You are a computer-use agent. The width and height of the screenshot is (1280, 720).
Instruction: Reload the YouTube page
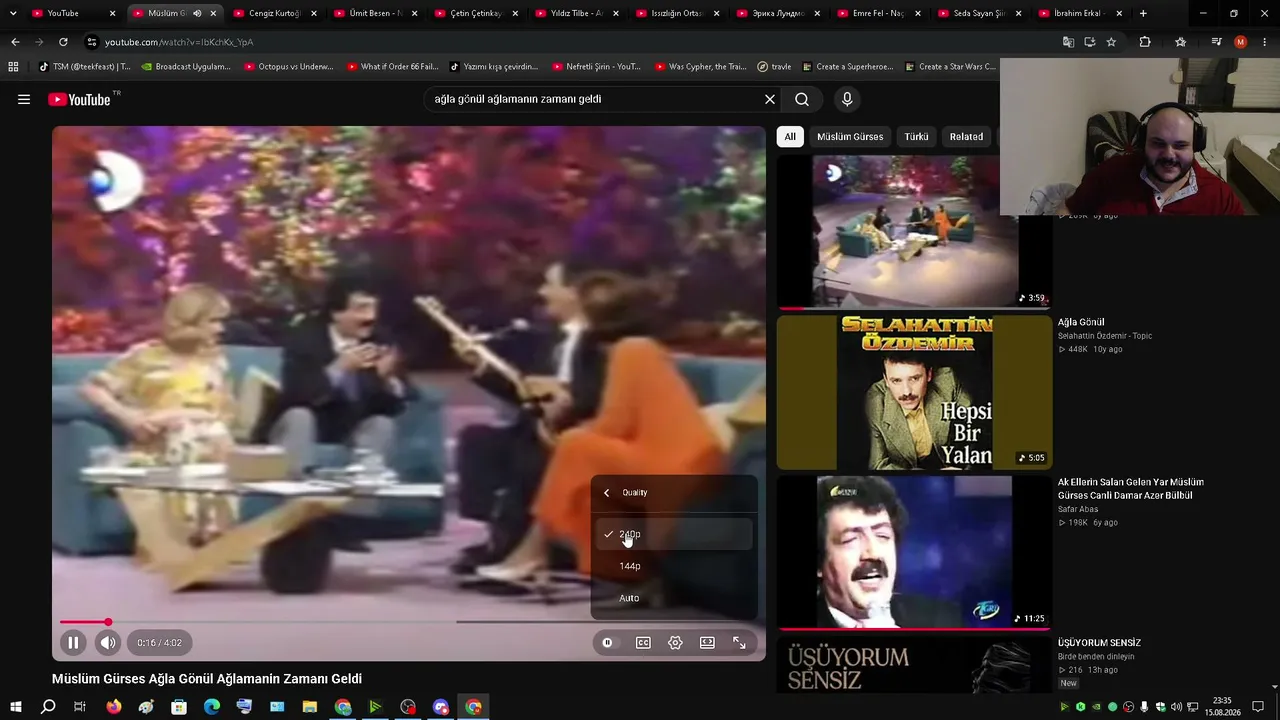pyautogui.click(x=63, y=42)
